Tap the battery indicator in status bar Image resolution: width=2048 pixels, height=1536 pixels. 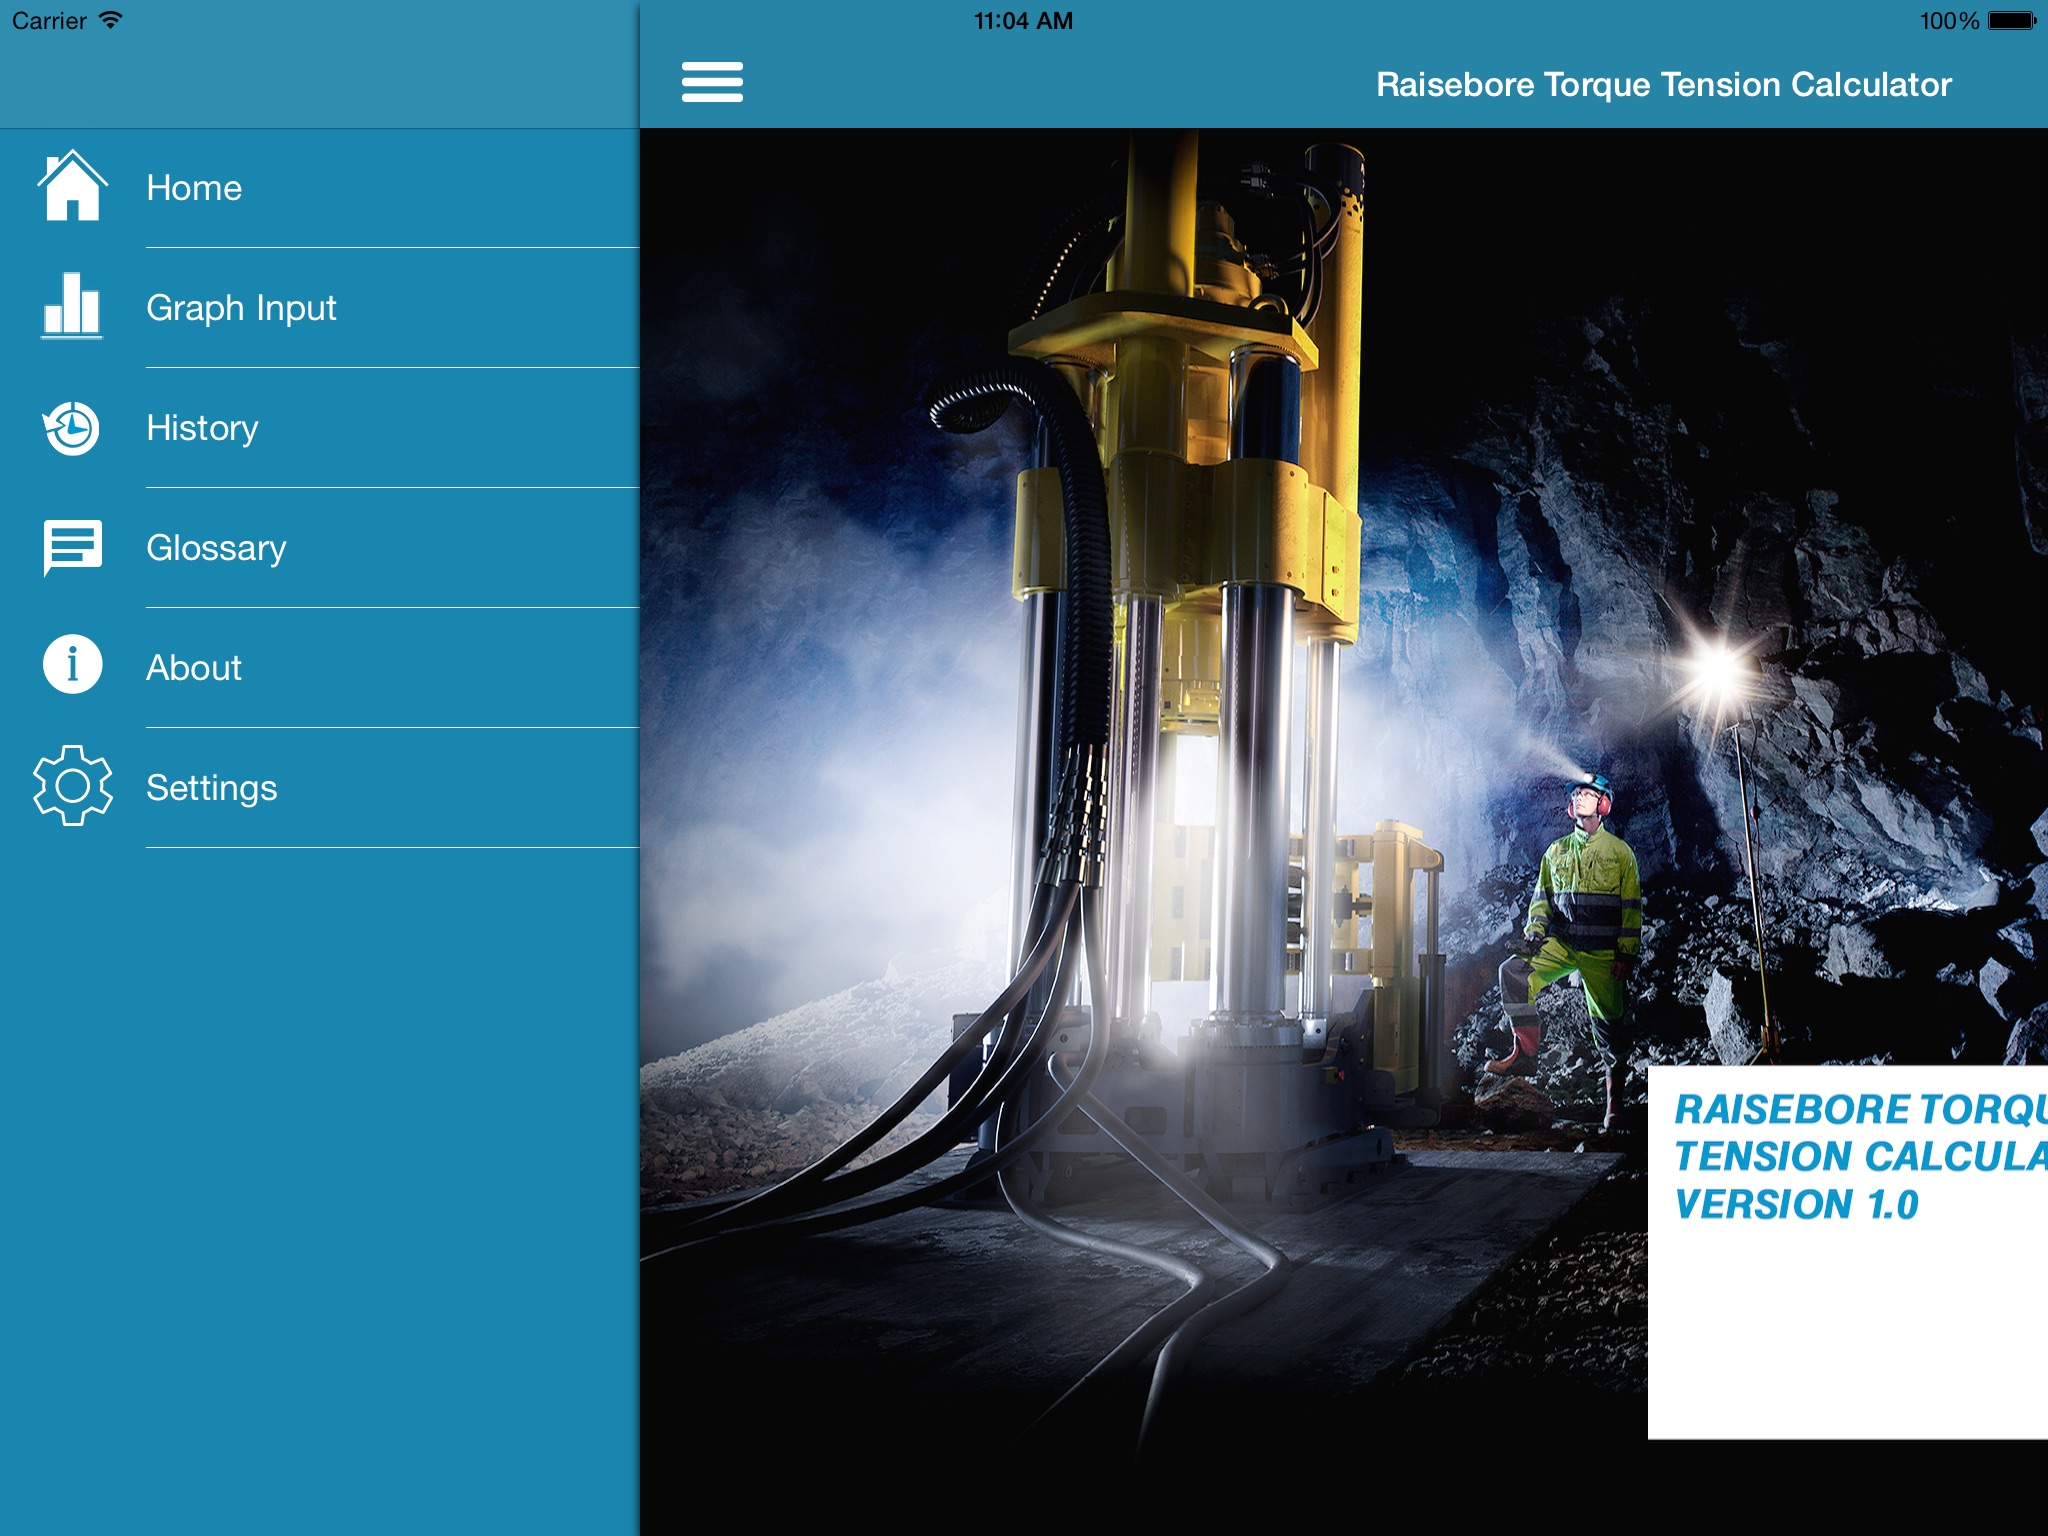click(2011, 21)
